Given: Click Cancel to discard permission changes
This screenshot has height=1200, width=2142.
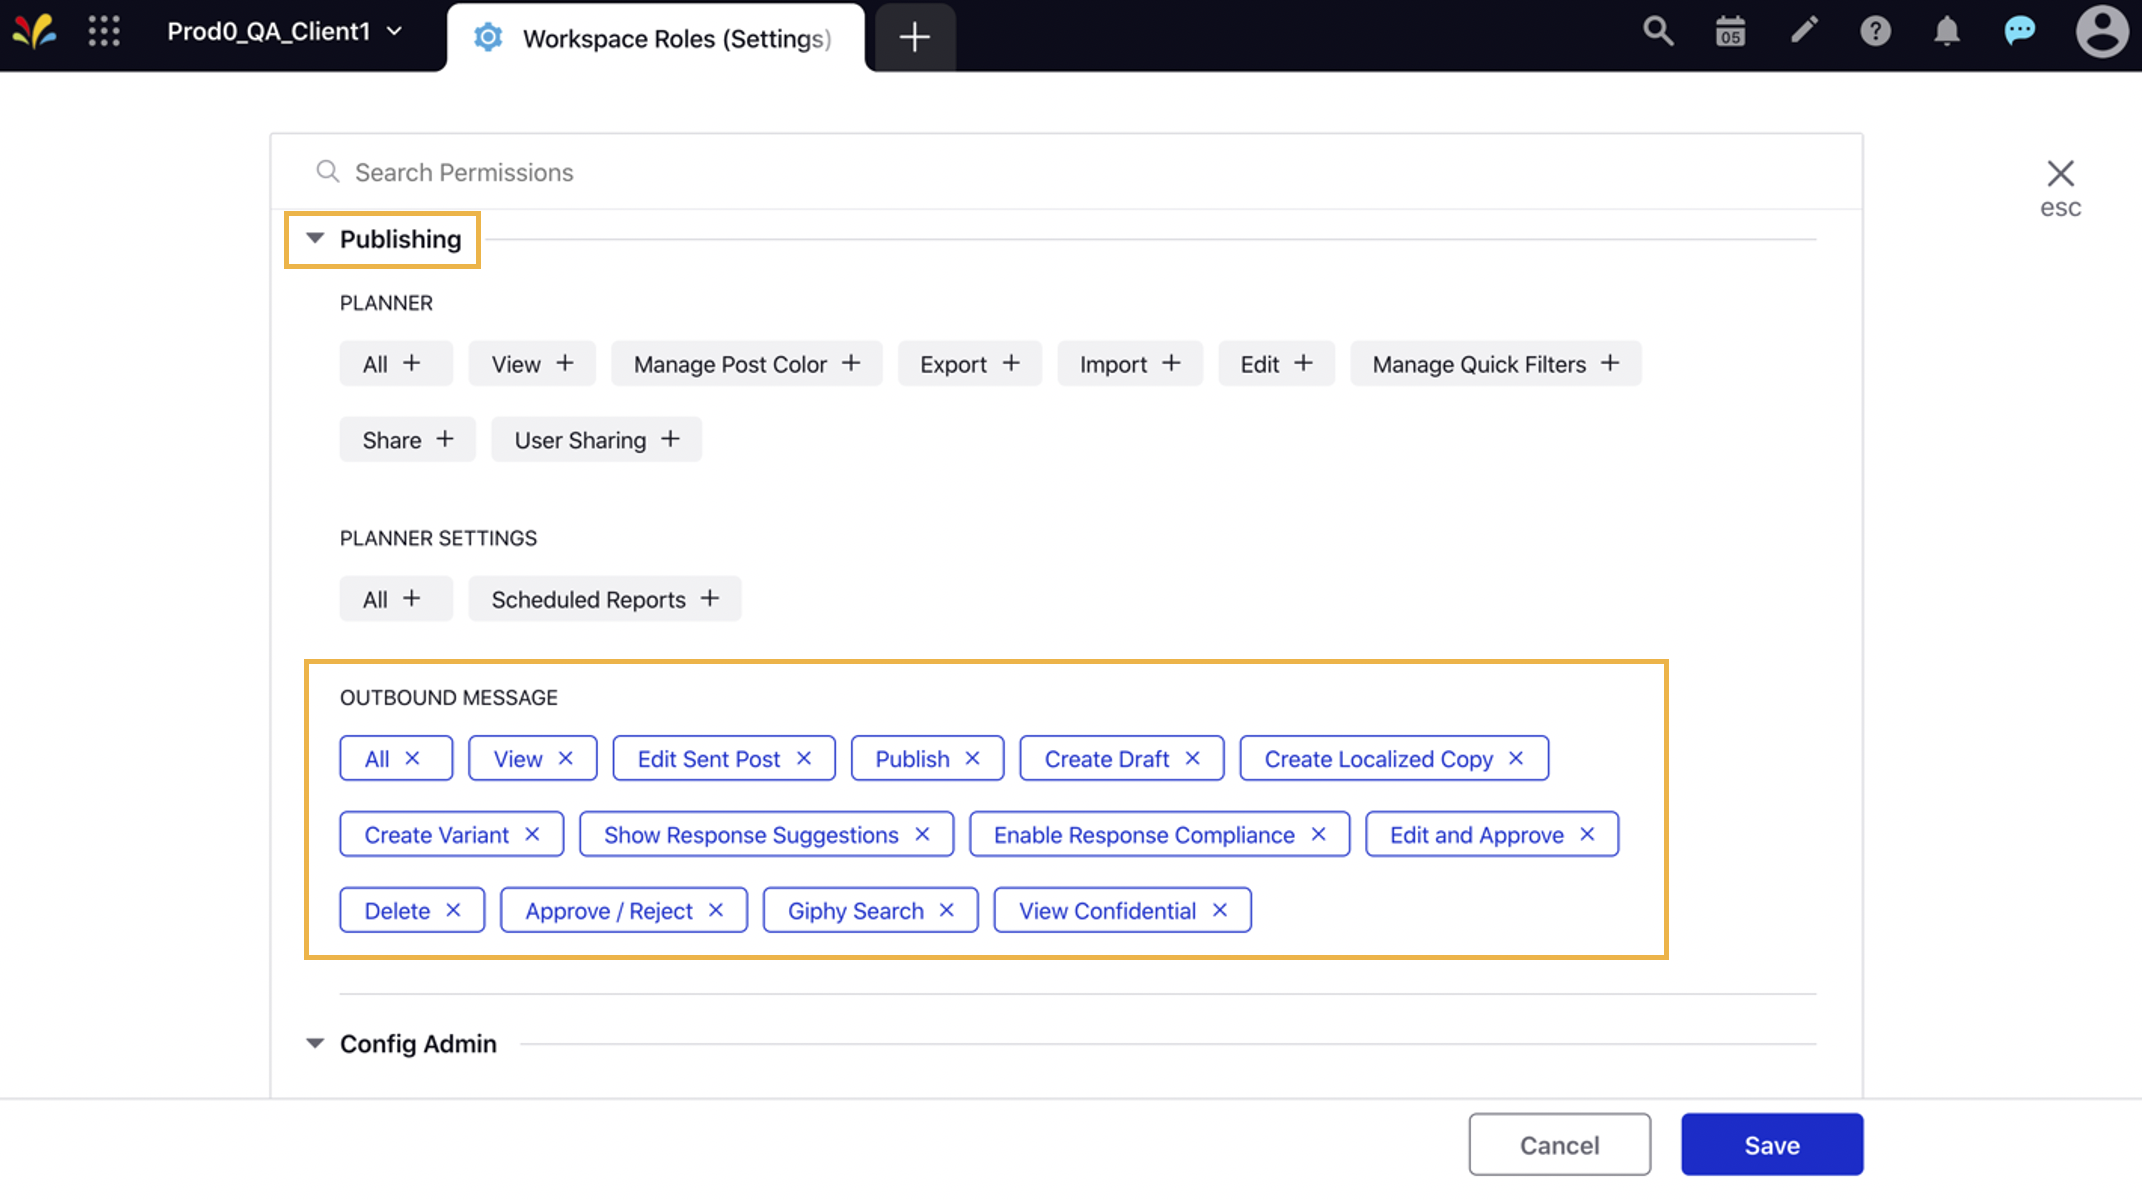Looking at the screenshot, I should pos(1559,1144).
